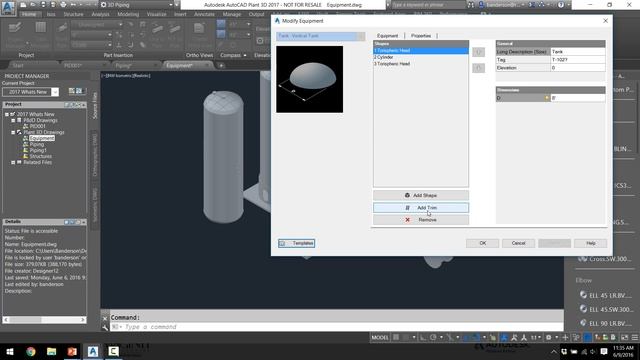Edit the Elevation value field

pos(578,68)
